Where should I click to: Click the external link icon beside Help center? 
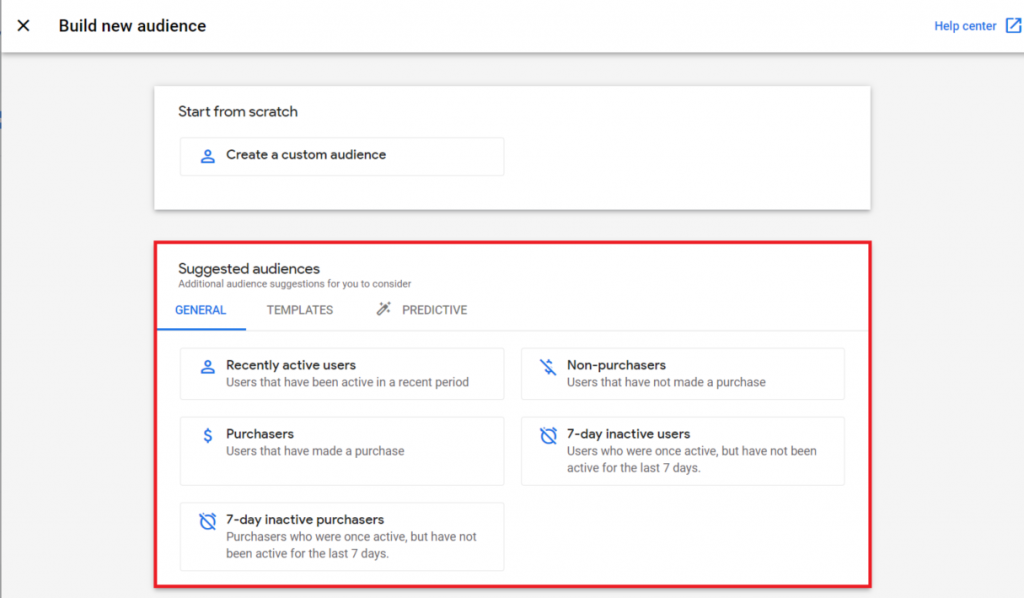1013,25
